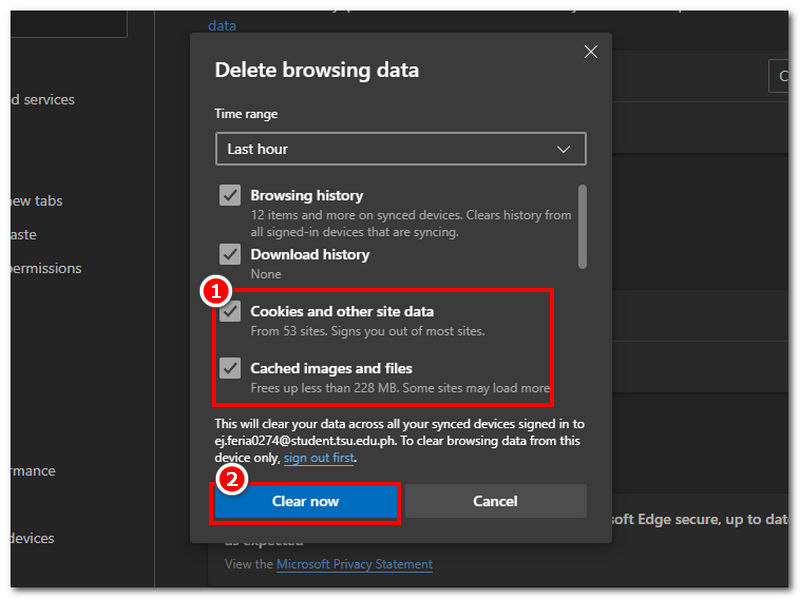800x599 pixels.
Task: Close the Delete browsing data dialog
Action: click(590, 52)
